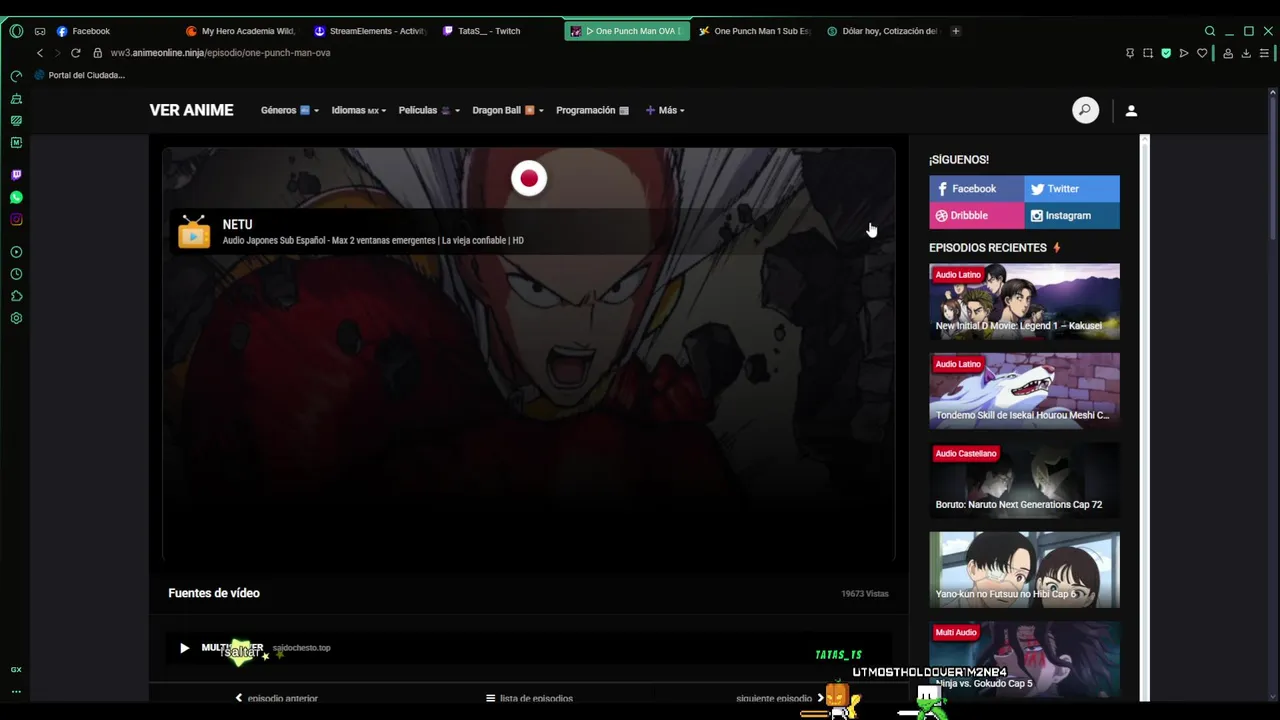This screenshot has width=1280, height=720.
Task: Click the browser Back arrow
Action: pyautogui.click(x=40, y=53)
